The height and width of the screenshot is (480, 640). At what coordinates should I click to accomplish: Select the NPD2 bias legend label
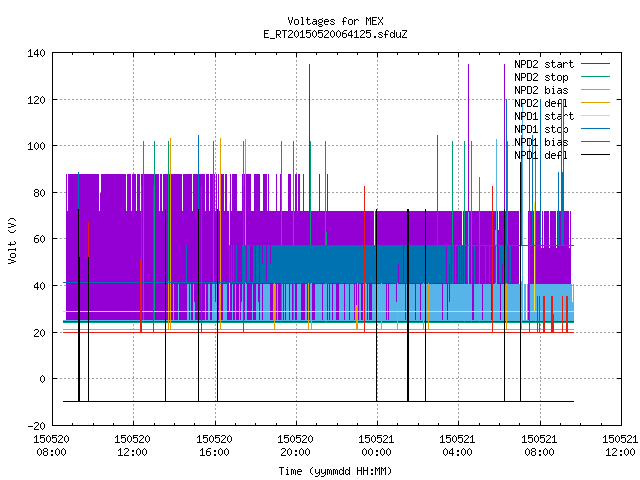pos(541,90)
